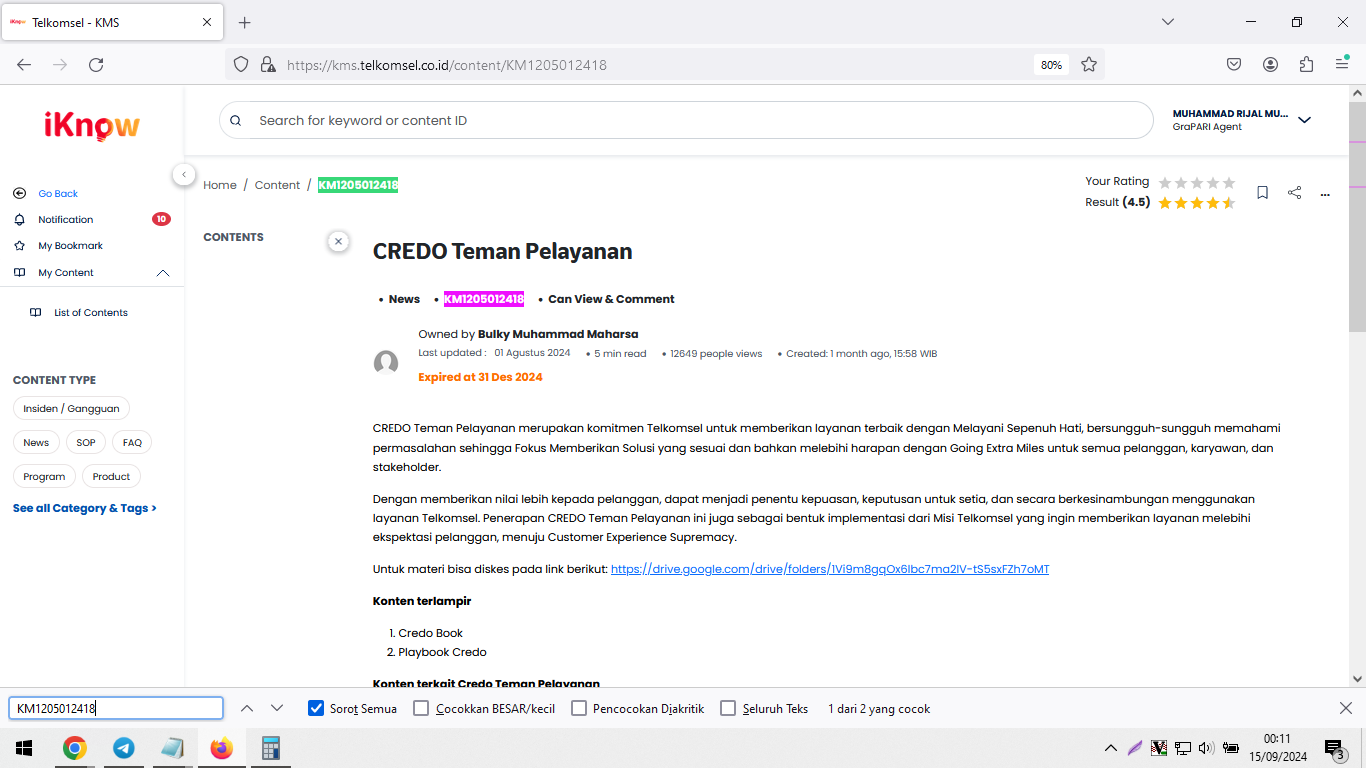Rate content with the third star
Screen dimensions: 1366x768
1197,182
